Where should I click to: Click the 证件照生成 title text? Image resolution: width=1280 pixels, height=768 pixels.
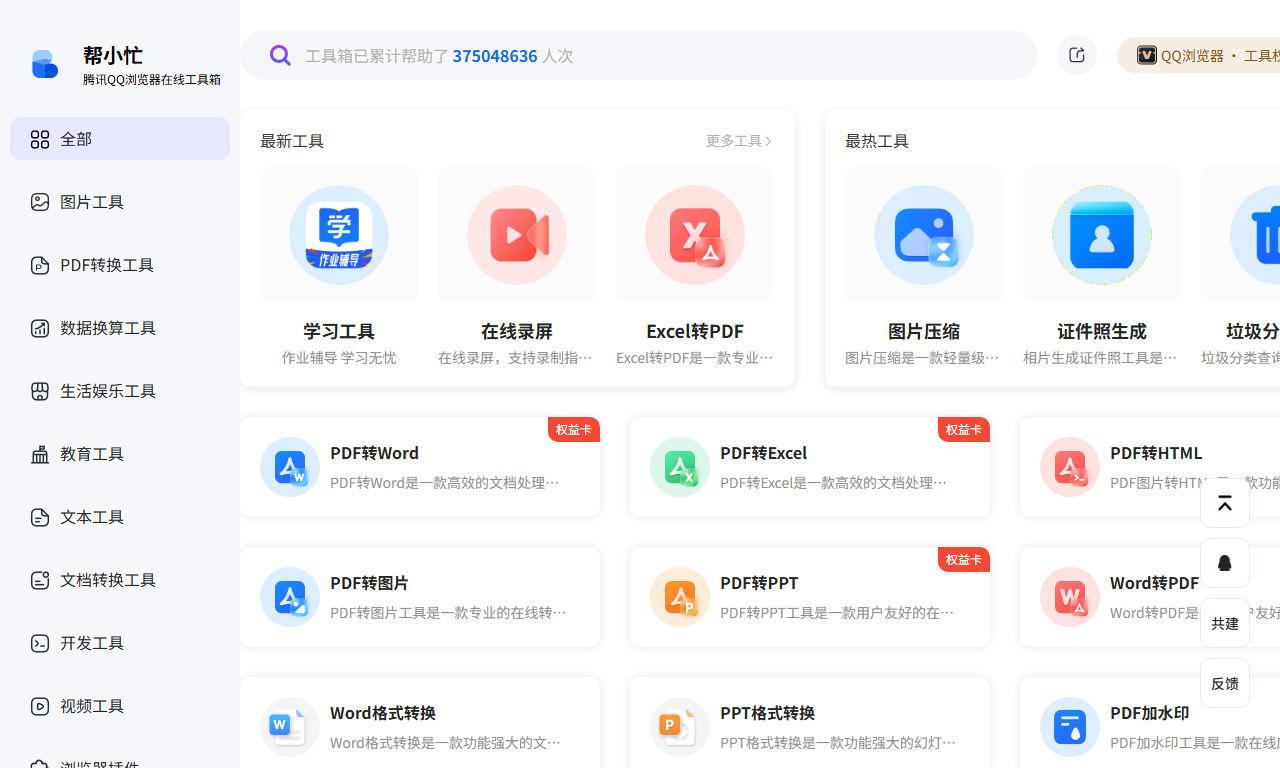click(x=1102, y=331)
